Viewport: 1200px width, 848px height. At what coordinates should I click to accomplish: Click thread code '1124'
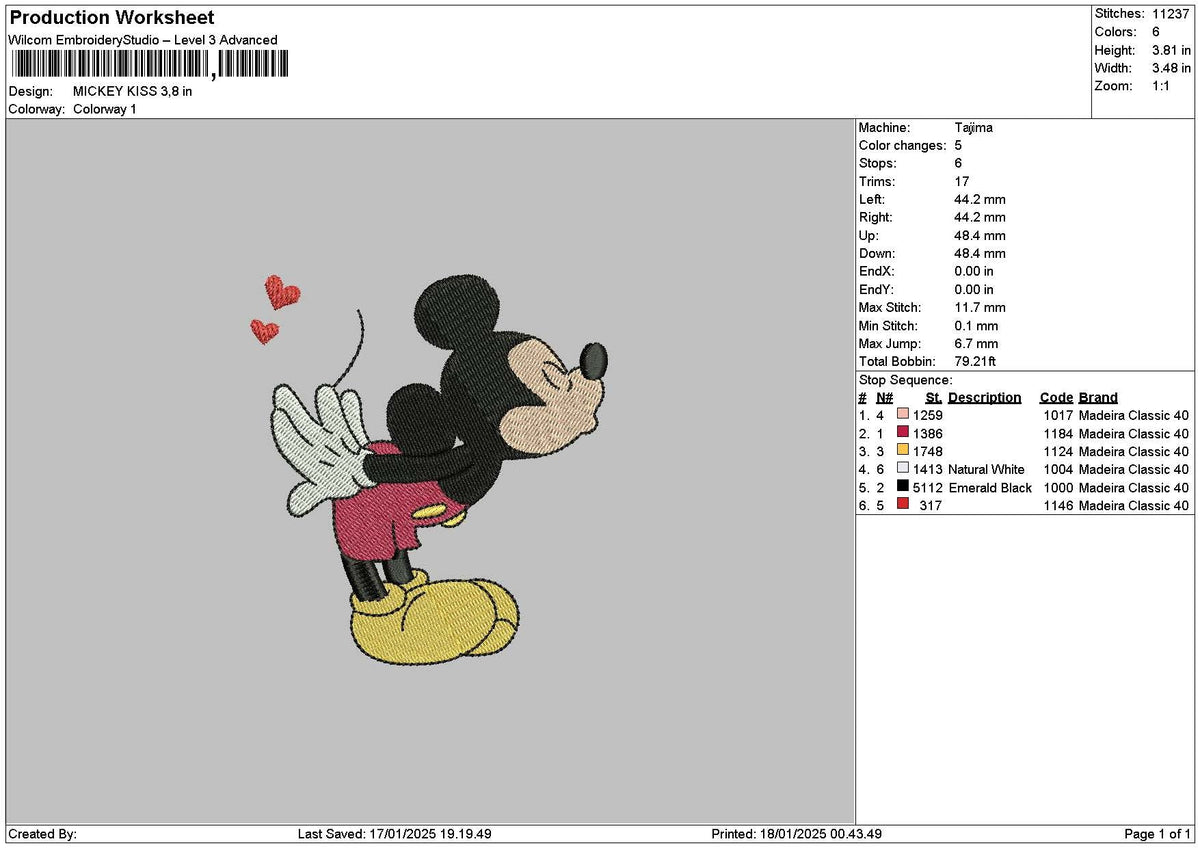coord(1058,451)
